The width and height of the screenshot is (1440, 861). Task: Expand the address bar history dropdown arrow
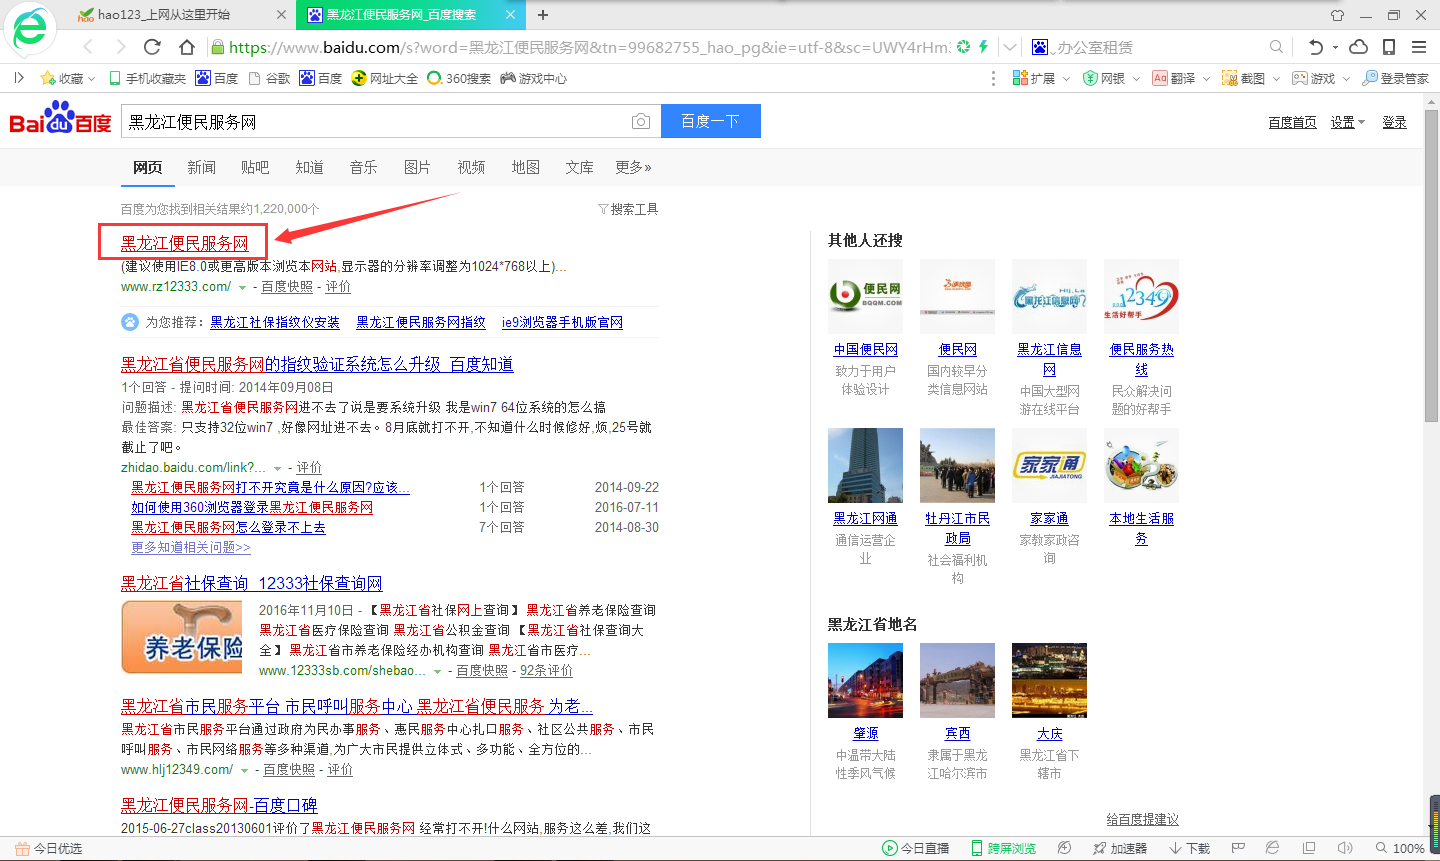click(1010, 47)
